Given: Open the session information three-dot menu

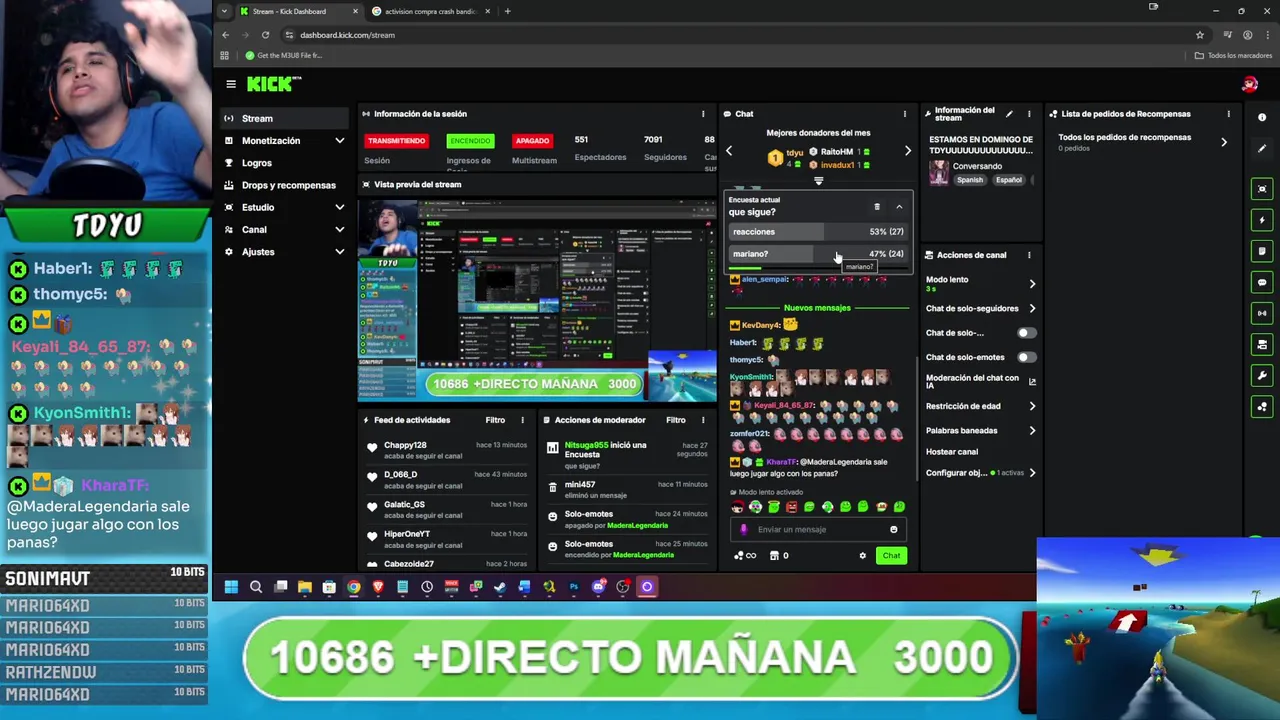Looking at the screenshot, I should (x=703, y=114).
